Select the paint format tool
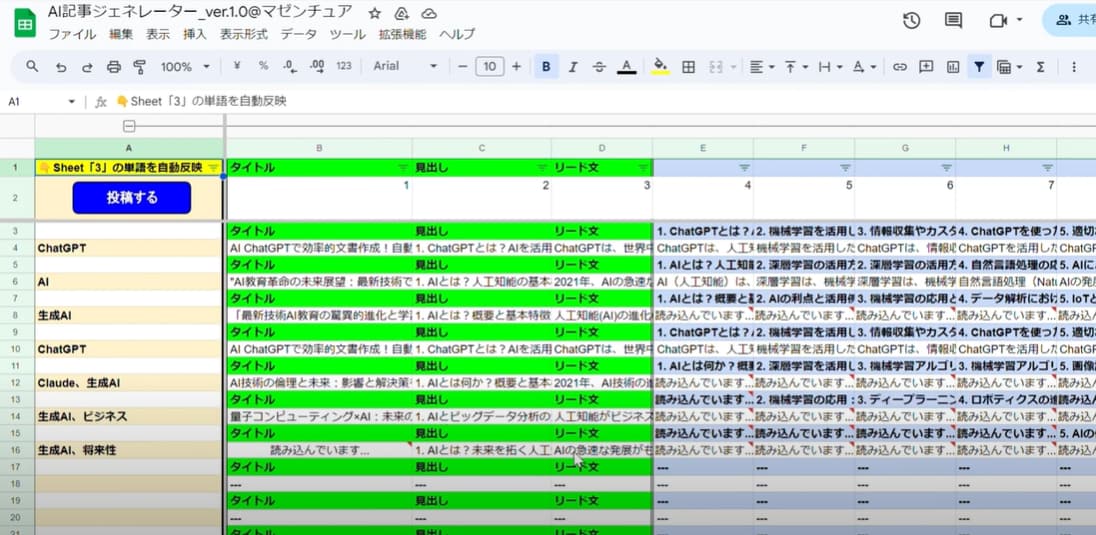Image resolution: width=1096 pixels, height=535 pixels. point(140,66)
